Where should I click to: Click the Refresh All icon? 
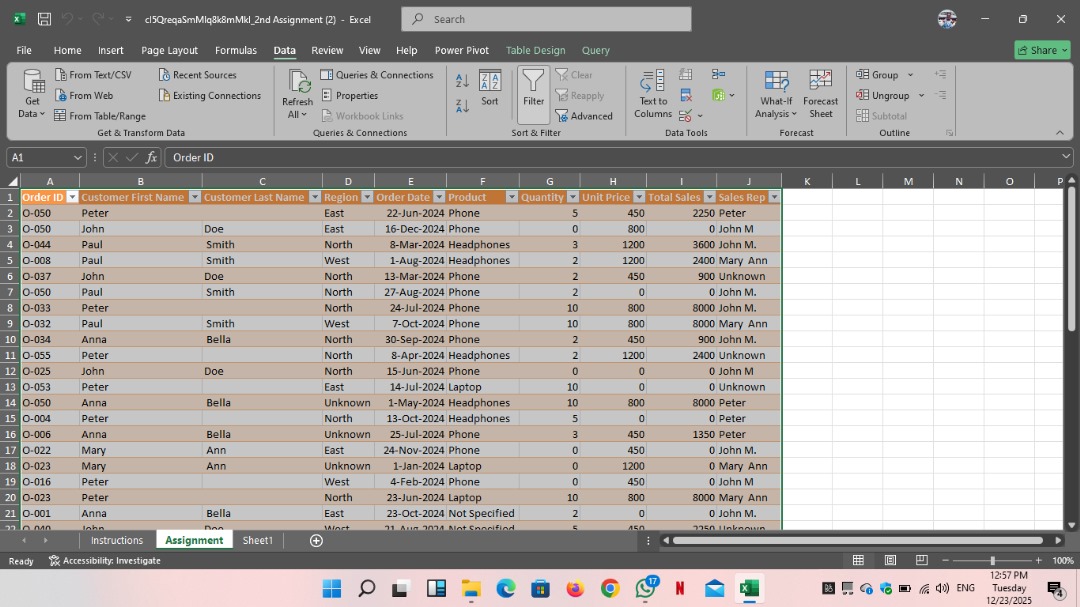[x=298, y=81]
